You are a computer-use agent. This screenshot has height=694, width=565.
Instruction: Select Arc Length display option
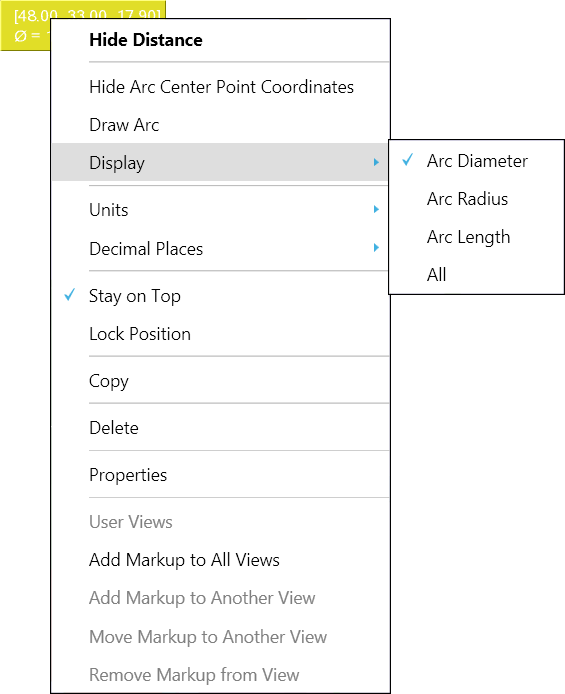[x=476, y=237]
